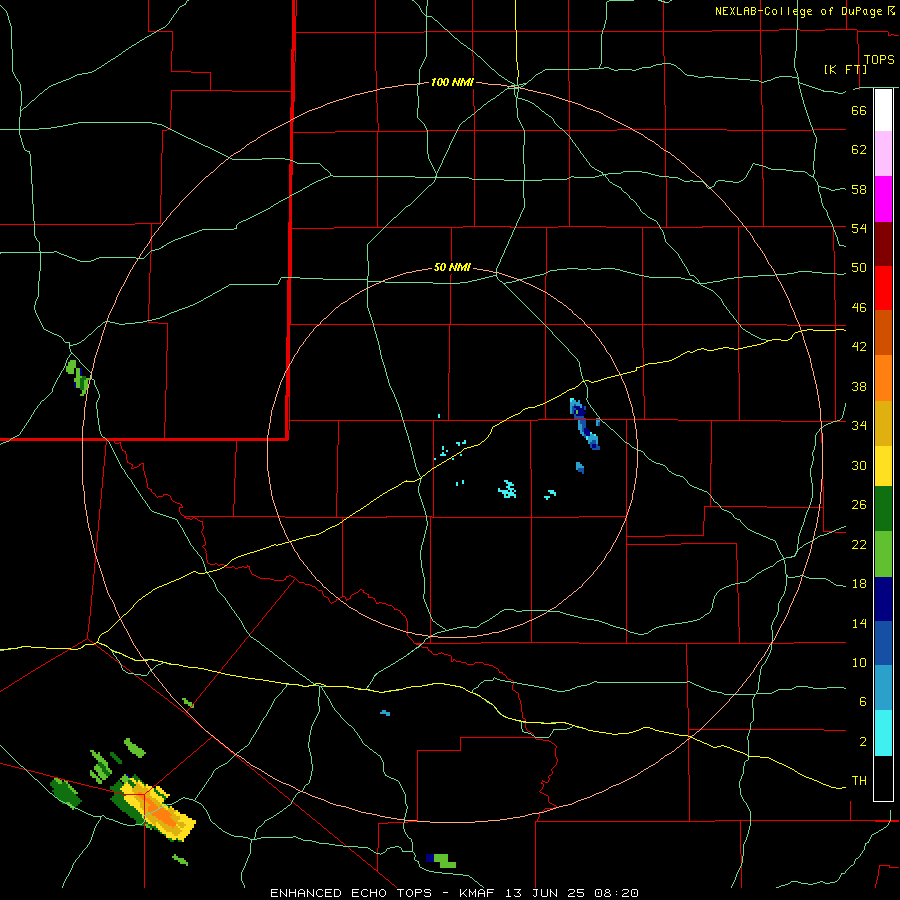This screenshot has height=900, width=900.
Task: Click the 100 NMI range ring label
Action: 452,82
